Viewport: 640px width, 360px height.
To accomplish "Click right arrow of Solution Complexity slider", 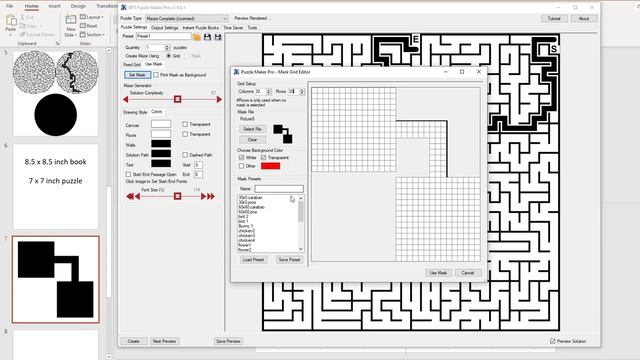I will 219,99.
